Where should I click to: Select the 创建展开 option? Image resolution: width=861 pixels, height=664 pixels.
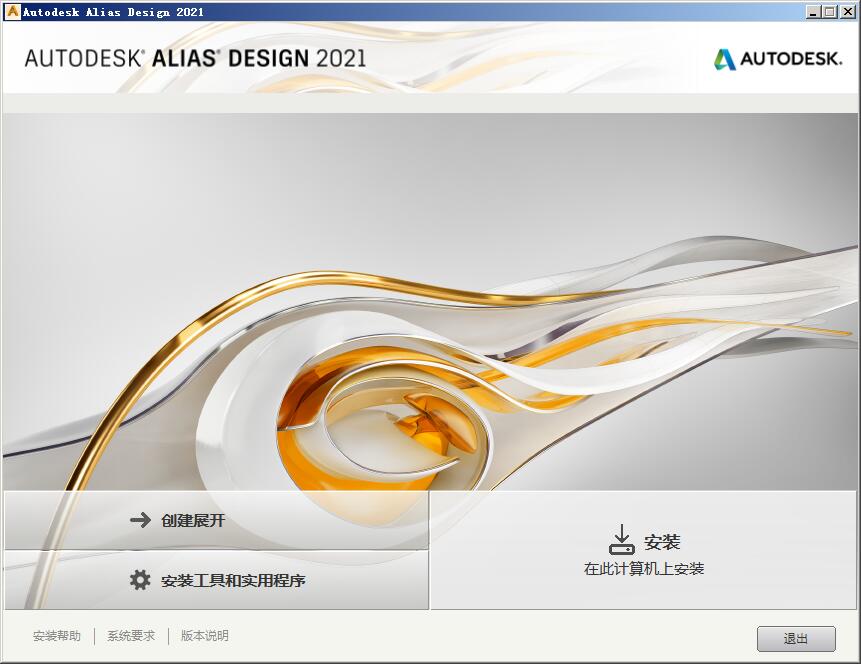[x=216, y=520]
